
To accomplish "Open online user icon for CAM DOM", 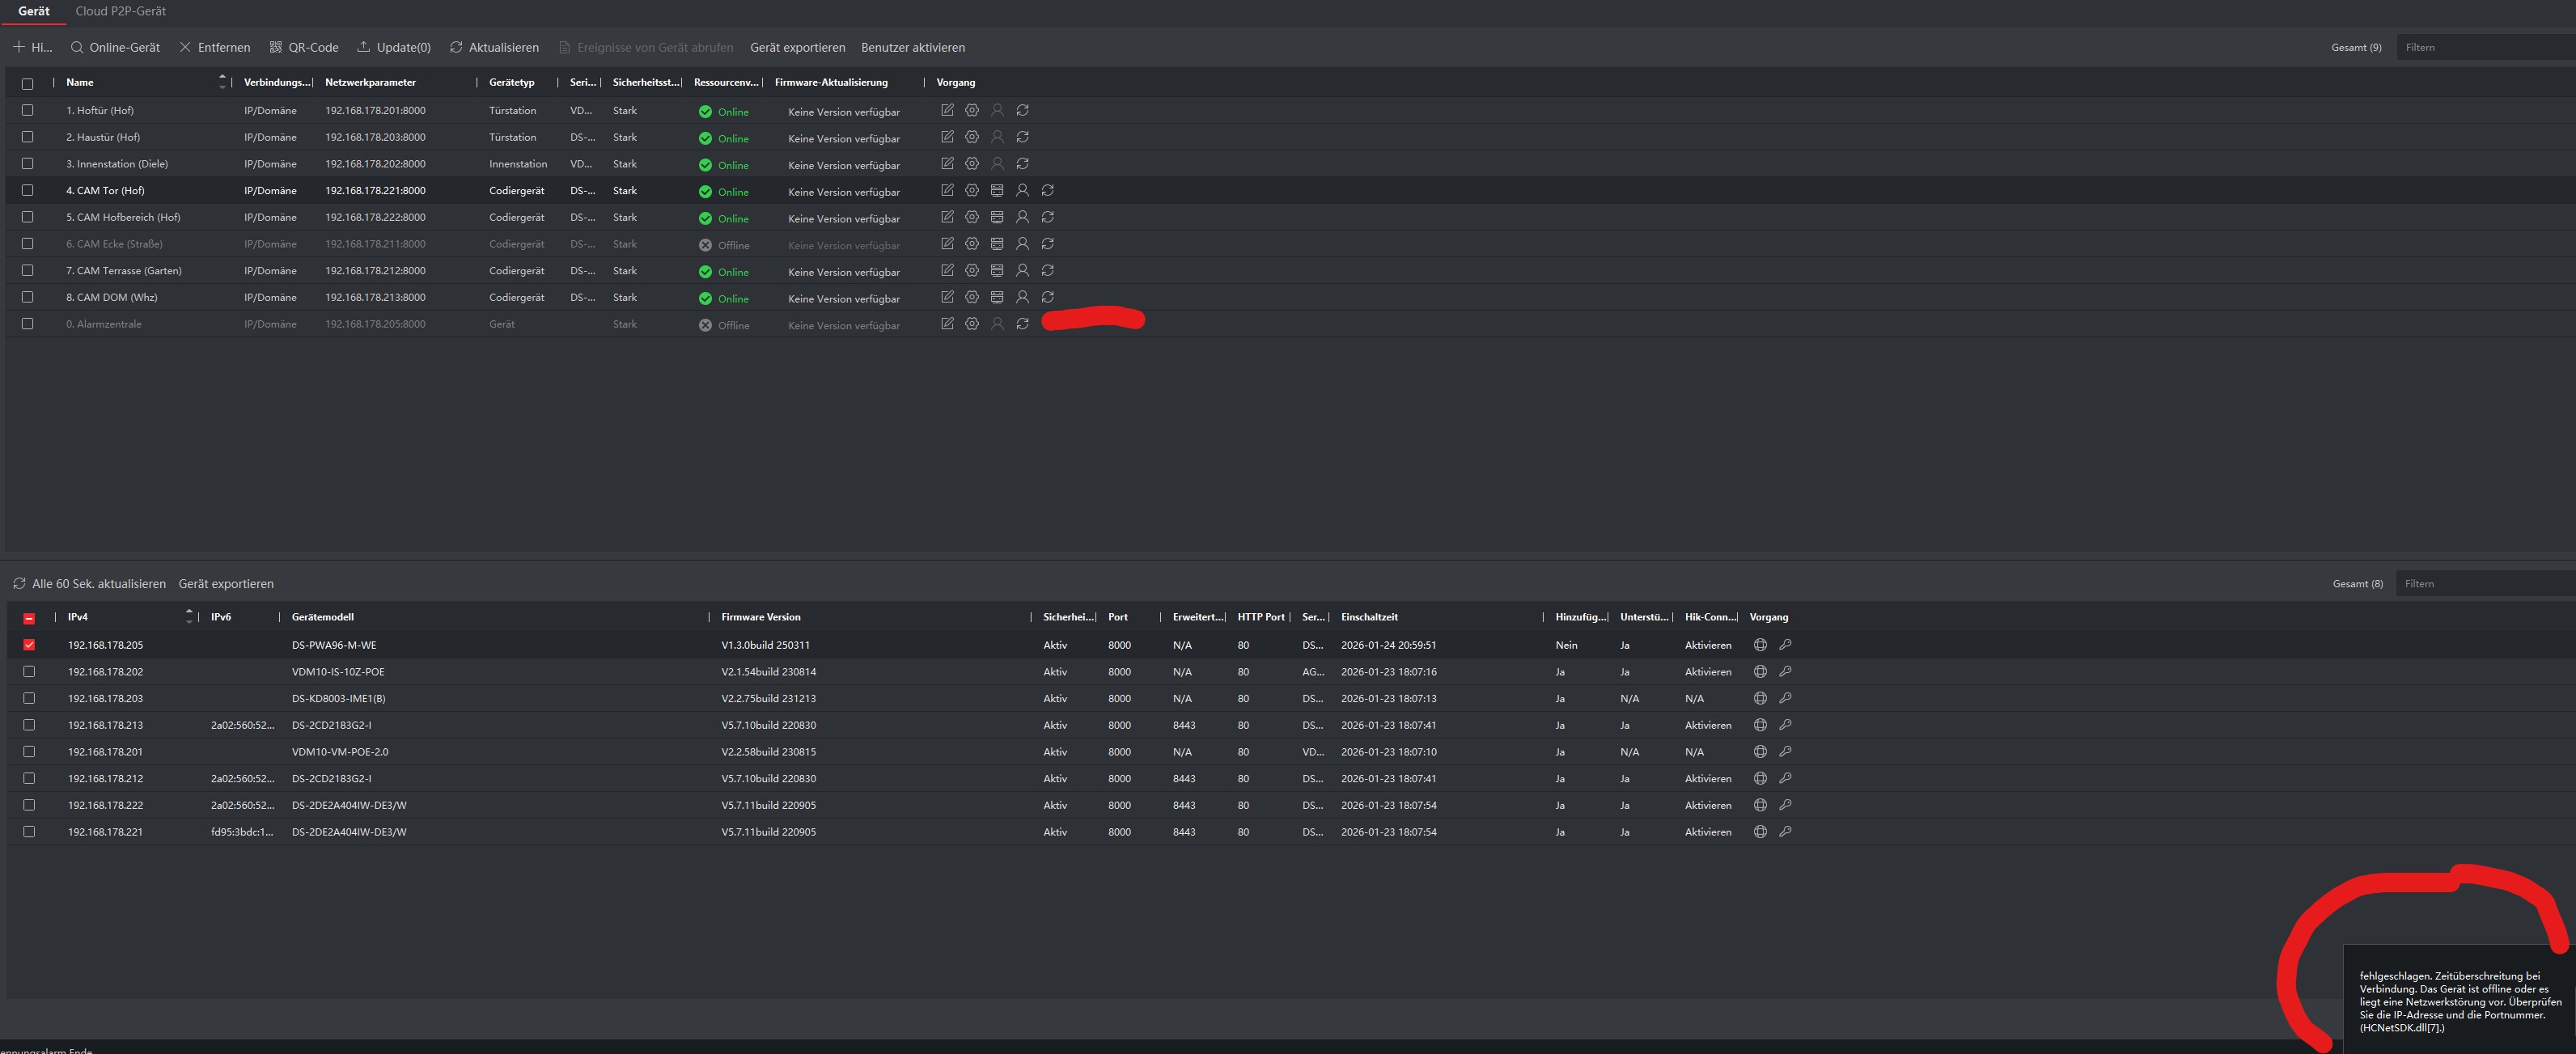I will pyautogui.click(x=1022, y=297).
